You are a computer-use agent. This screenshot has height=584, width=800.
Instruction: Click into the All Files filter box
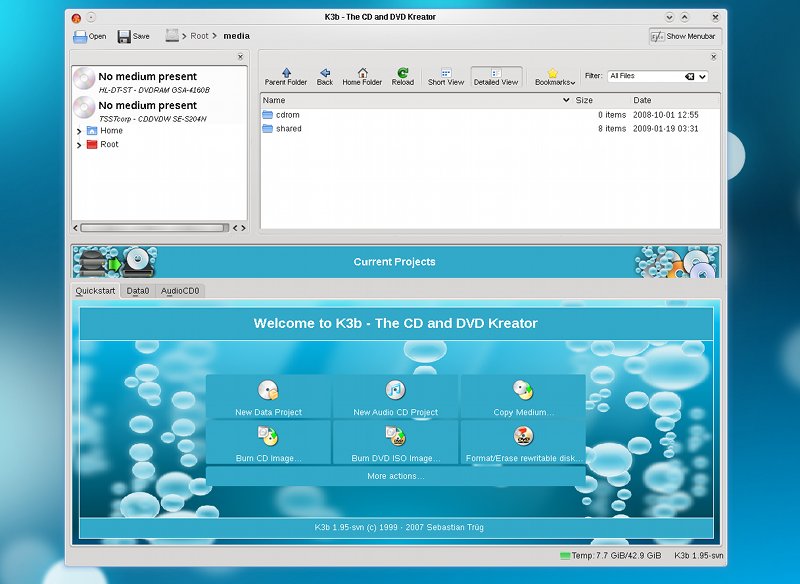tap(645, 76)
